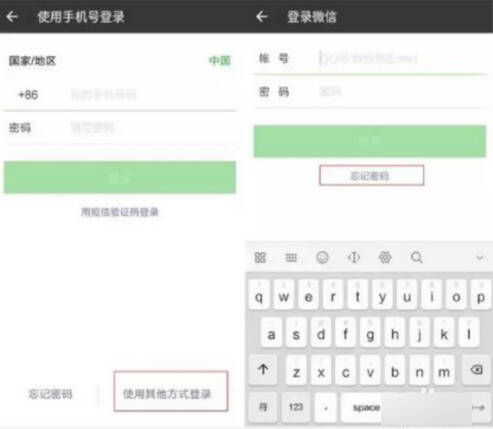Change the +86 country code
493x429 pixels.
tap(28, 95)
